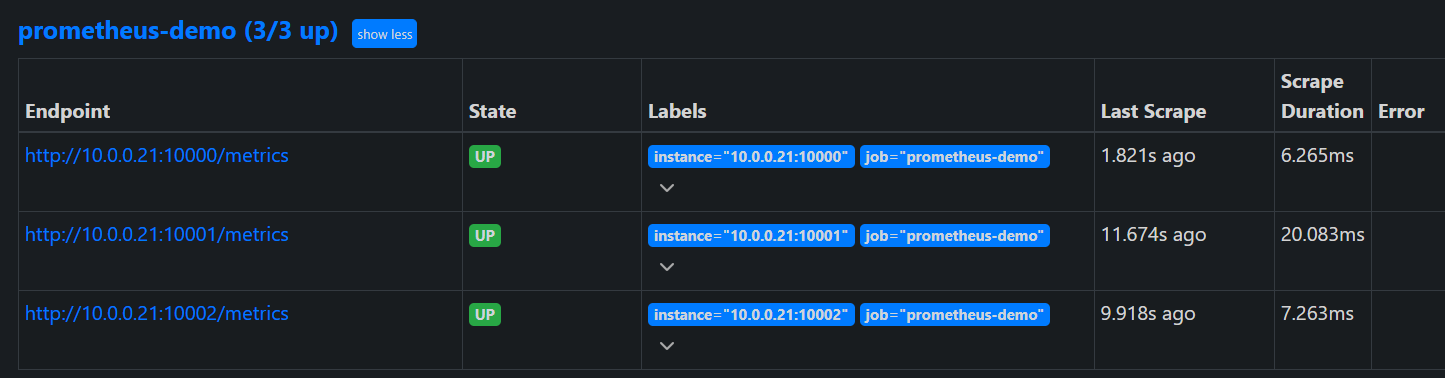Open the 10.0.0.21:10002/metrics endpoint link
The width and height of the screenshot is (1445, 378).
pos(157,314)
